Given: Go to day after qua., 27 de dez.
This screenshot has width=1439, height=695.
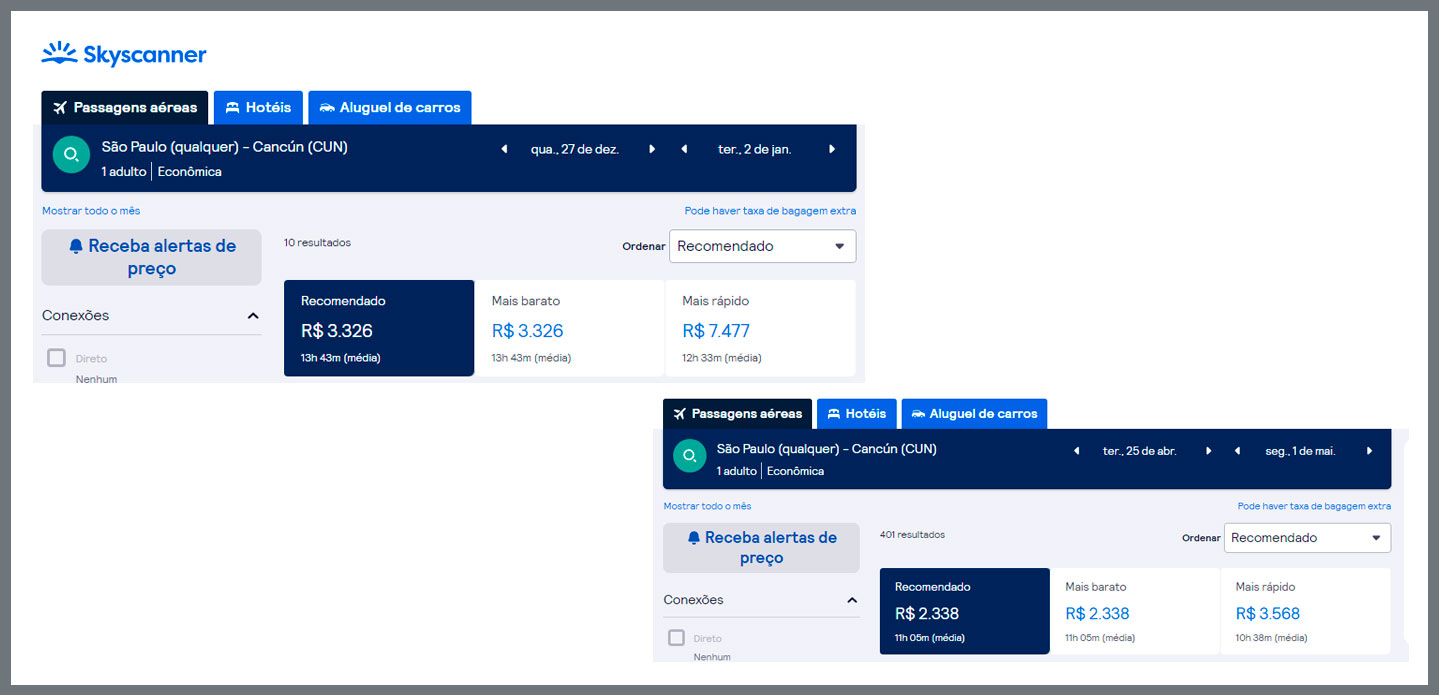Looking at the screenshot, I should (x=652, y=149).
